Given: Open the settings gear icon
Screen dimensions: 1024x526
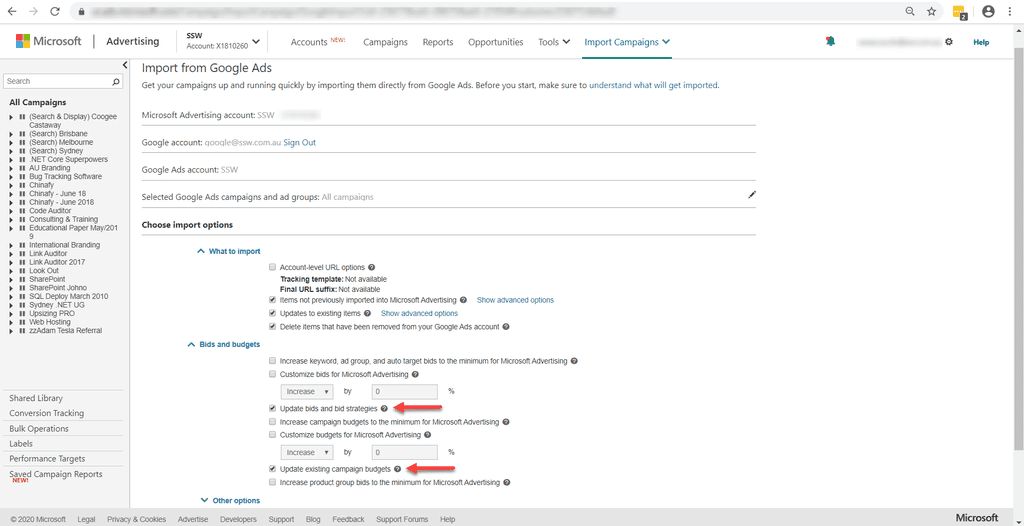Looking at the screenshot, I should click(949, 42).
